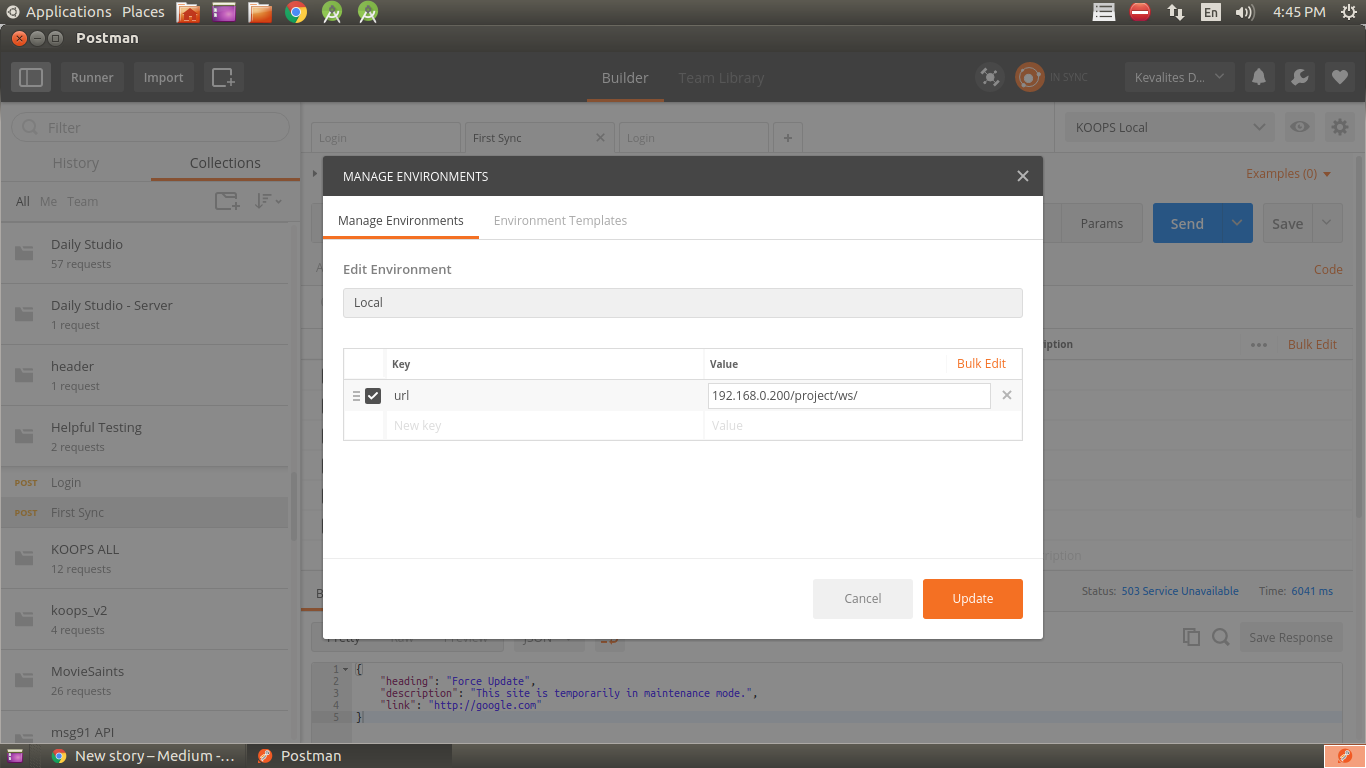1366x768 pixels.
Task: Click the Save Response button
Action: click(x=1290, y=637)
